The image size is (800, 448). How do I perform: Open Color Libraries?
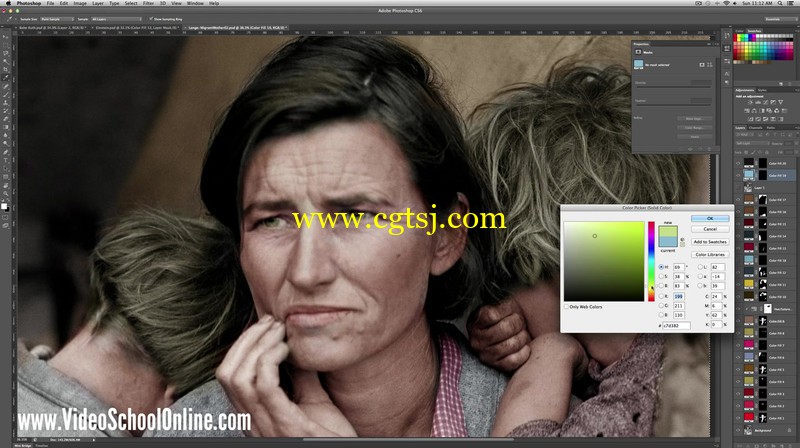[710, 254]
